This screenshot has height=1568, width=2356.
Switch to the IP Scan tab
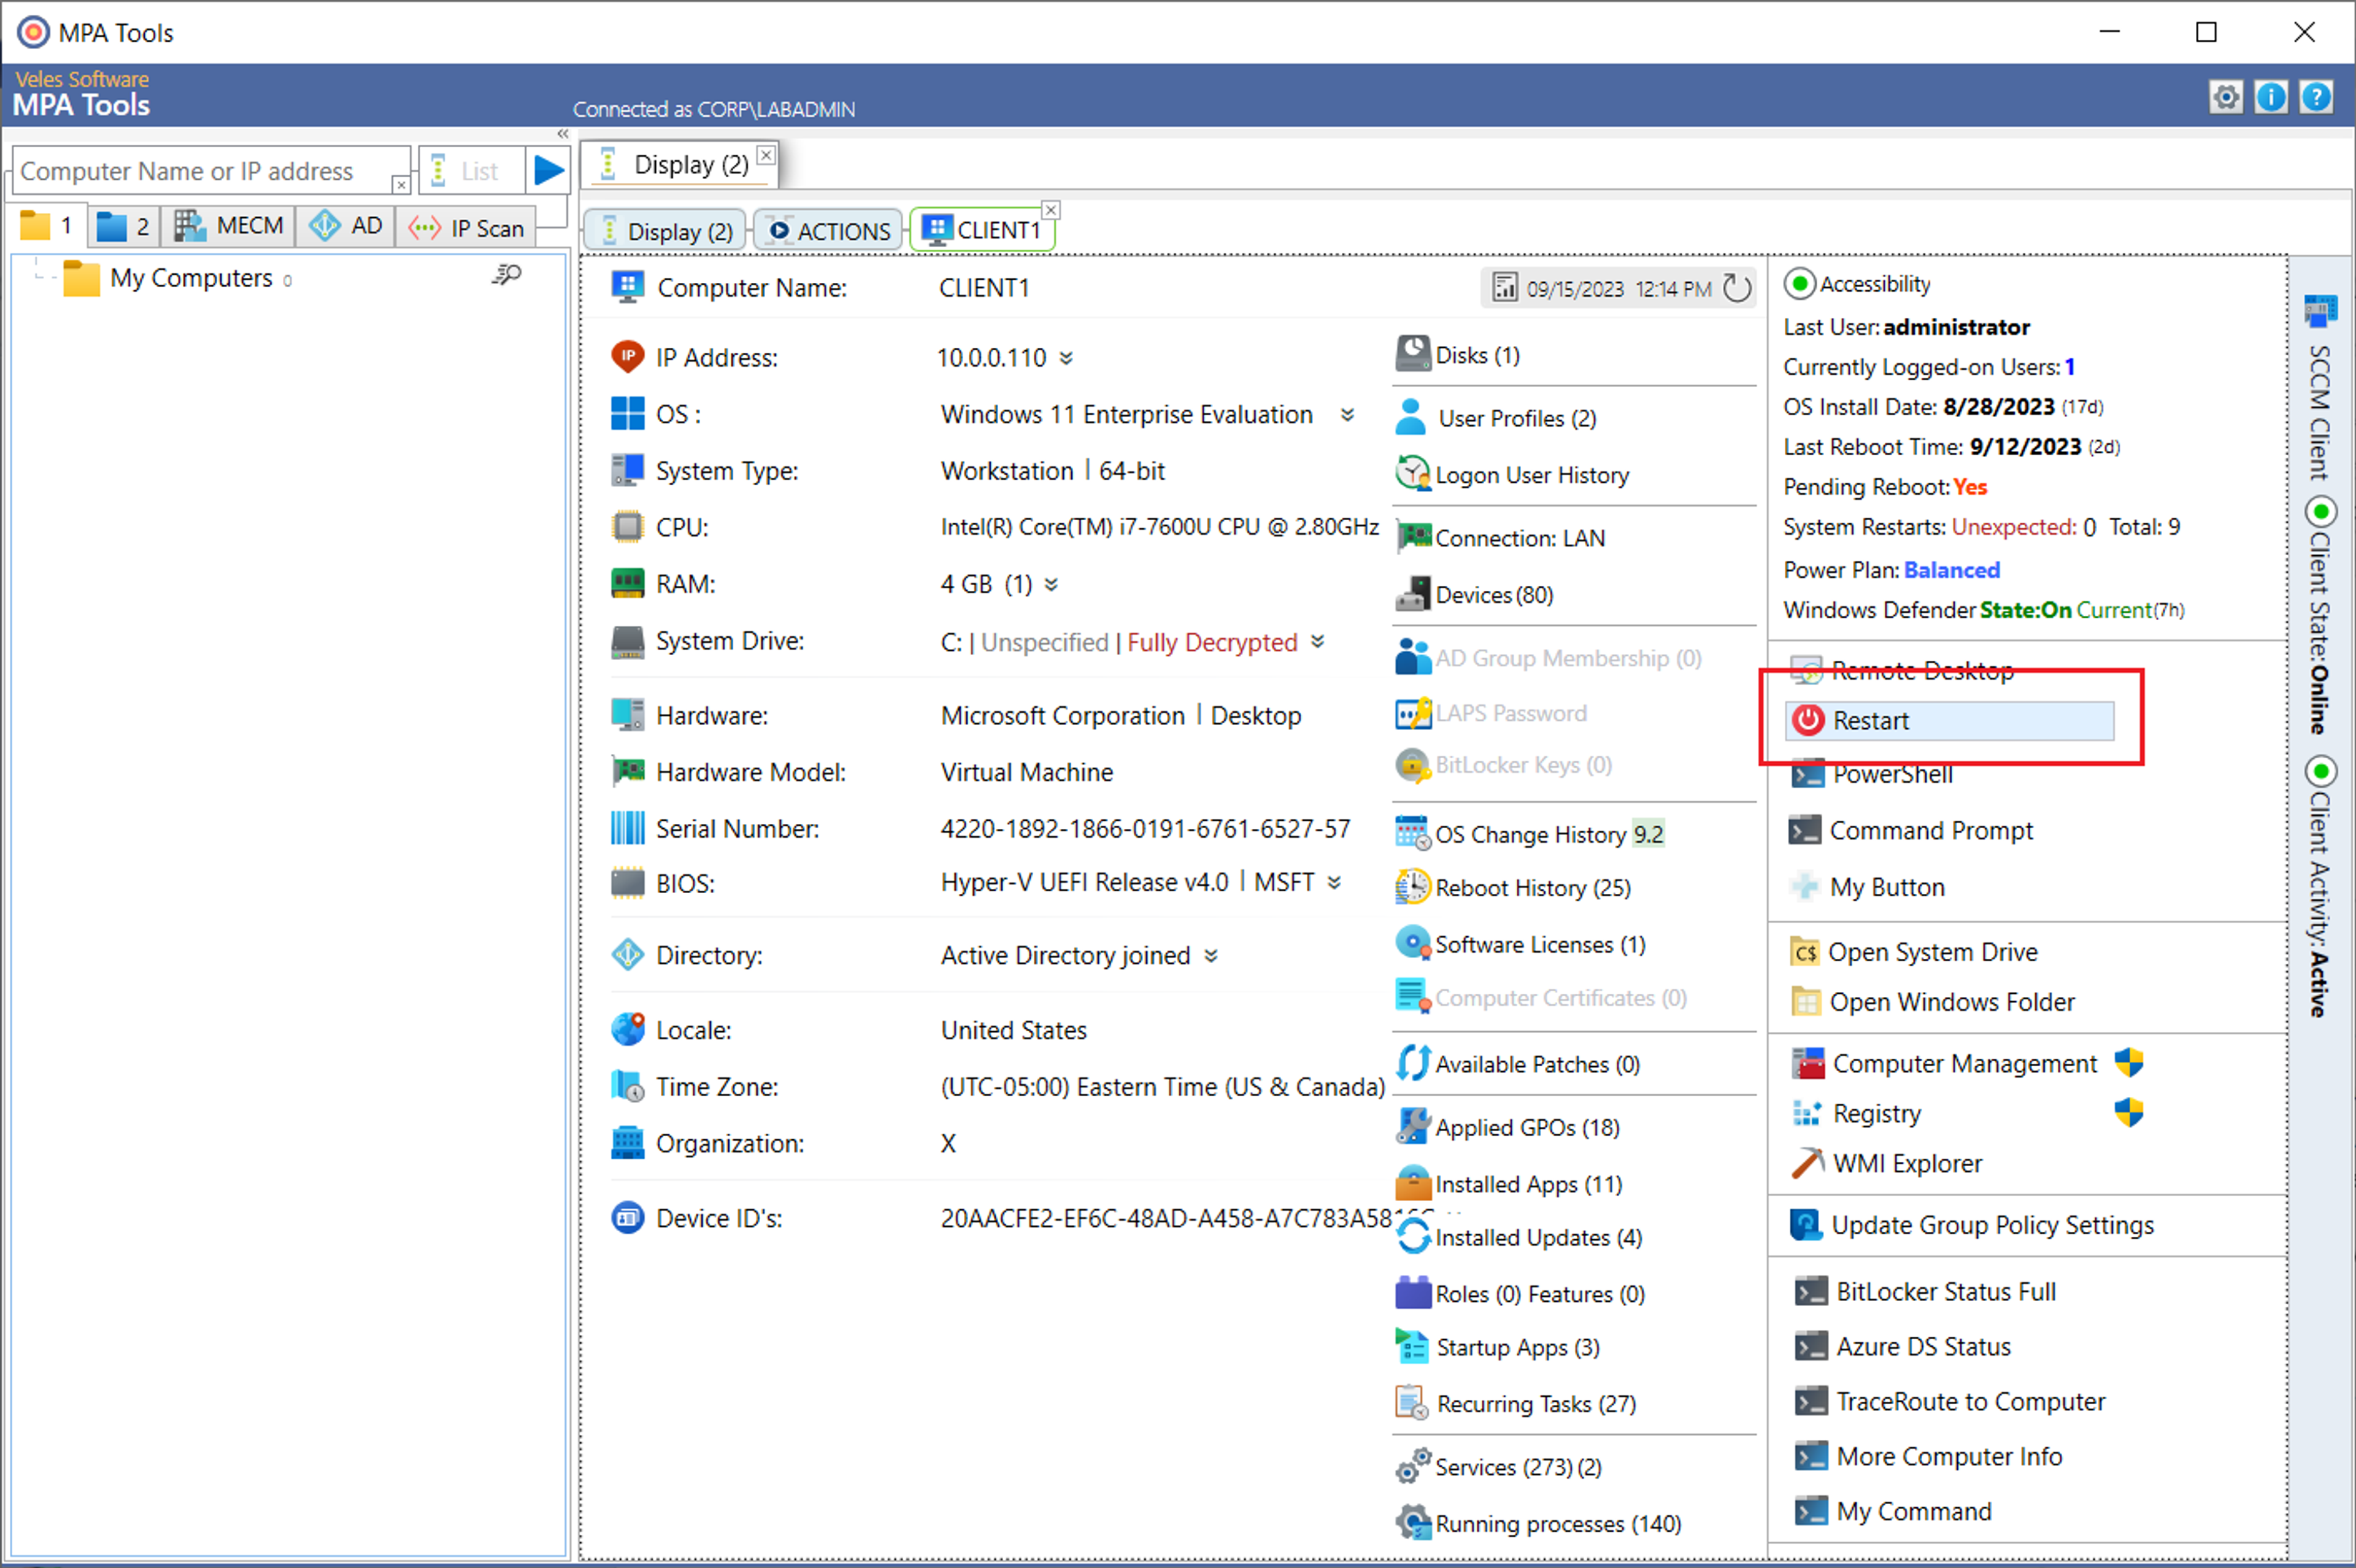[x=467, y=228]
